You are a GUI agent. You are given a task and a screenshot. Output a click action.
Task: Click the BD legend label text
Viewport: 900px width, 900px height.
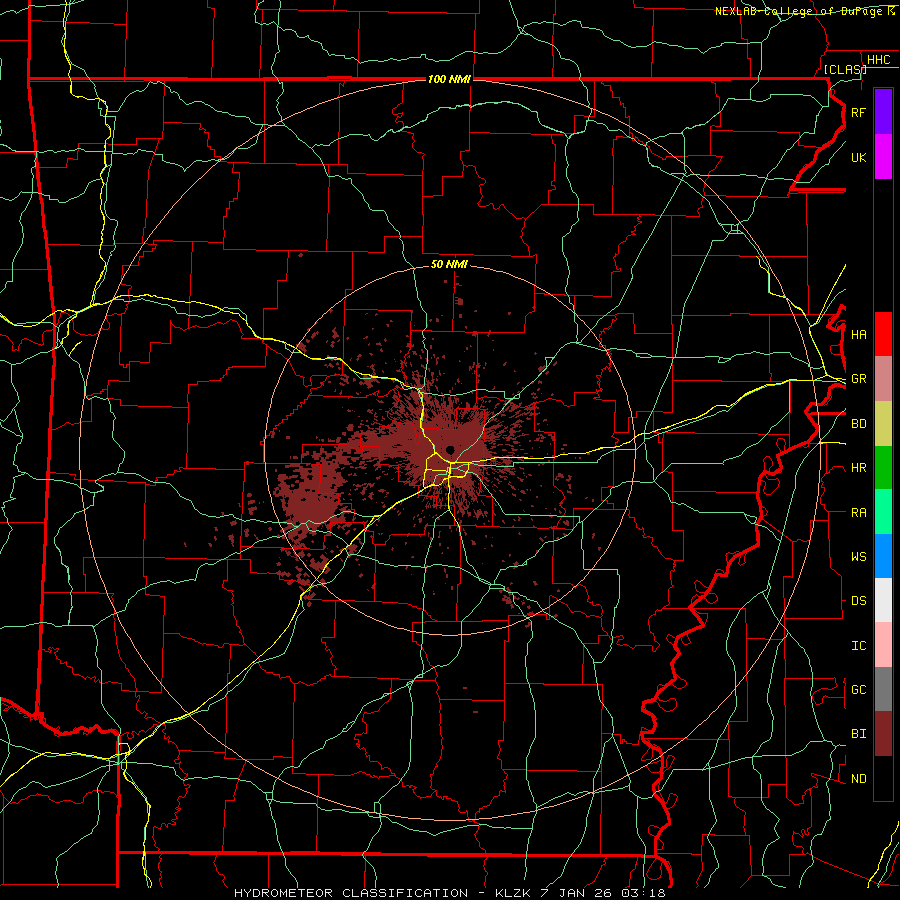[859, 424]
